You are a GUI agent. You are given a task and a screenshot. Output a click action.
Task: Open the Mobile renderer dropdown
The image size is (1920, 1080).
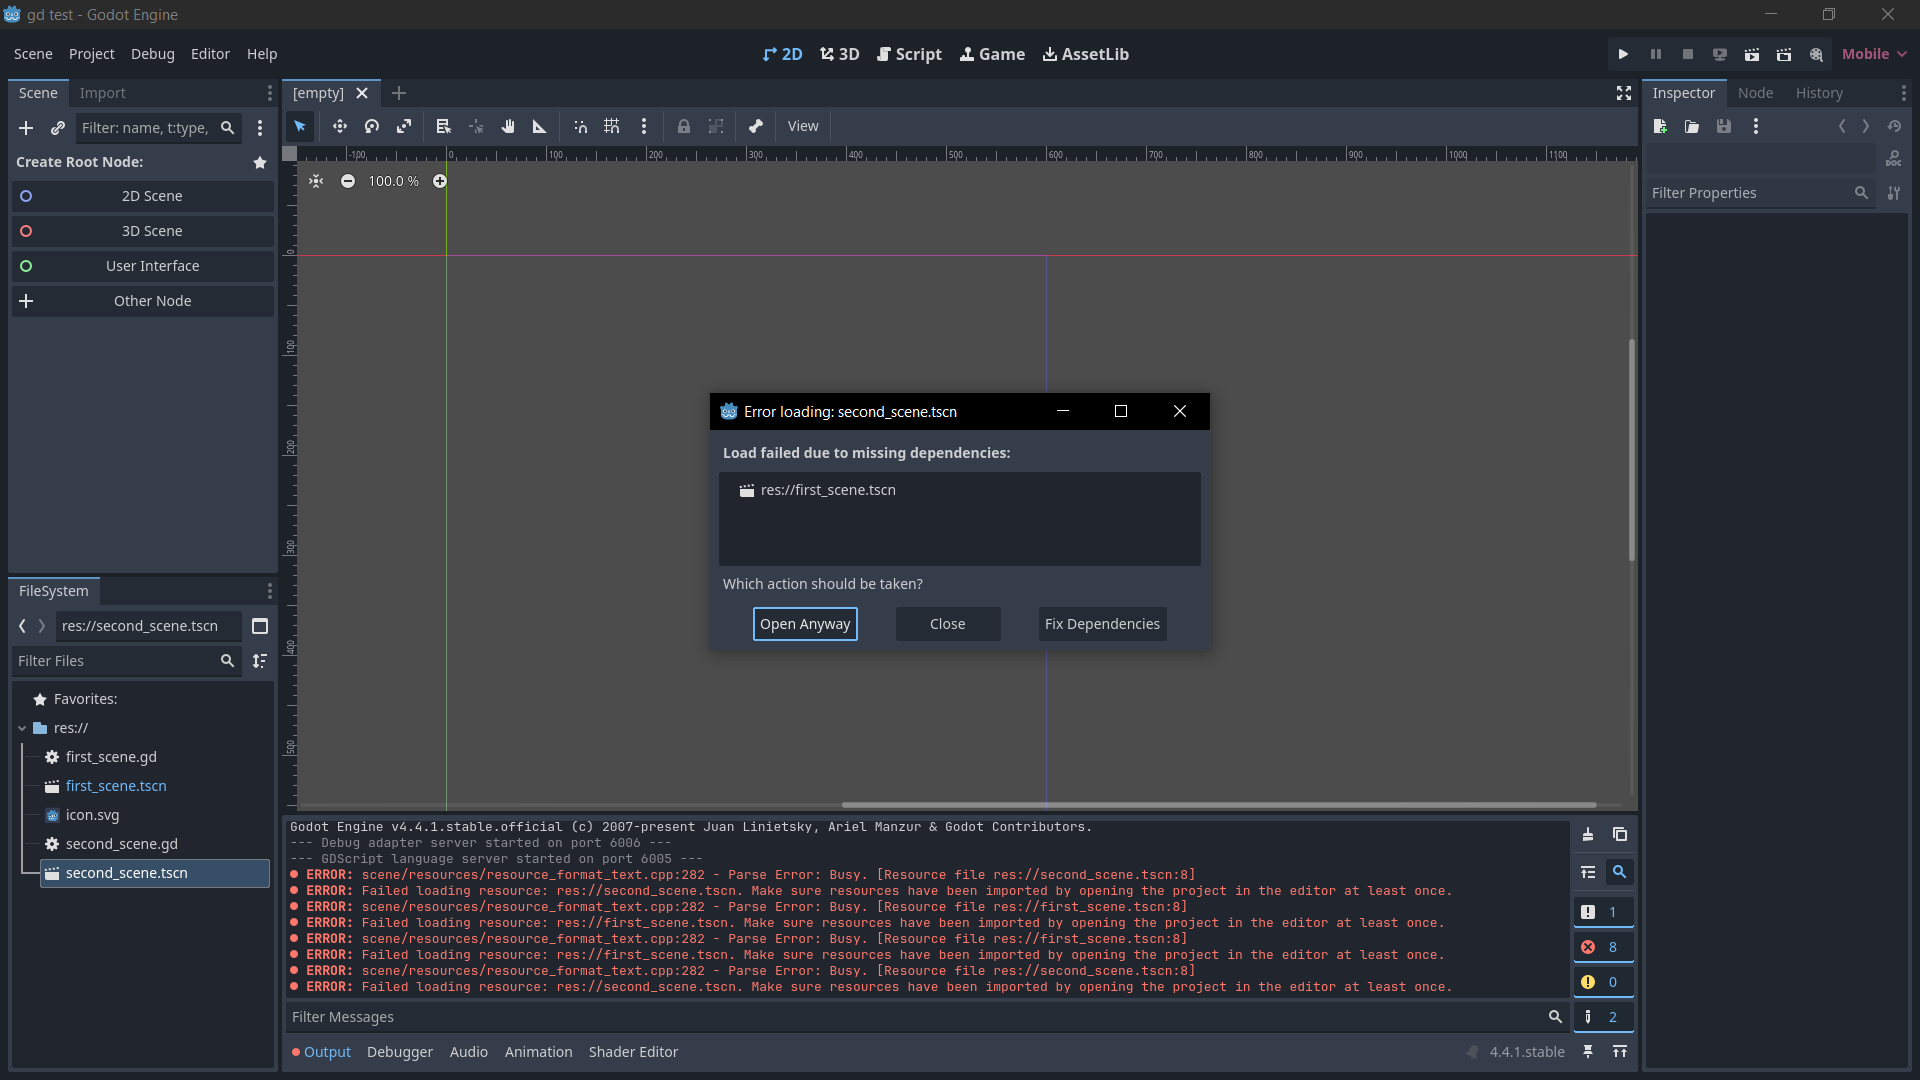[x=1874, y=54]
